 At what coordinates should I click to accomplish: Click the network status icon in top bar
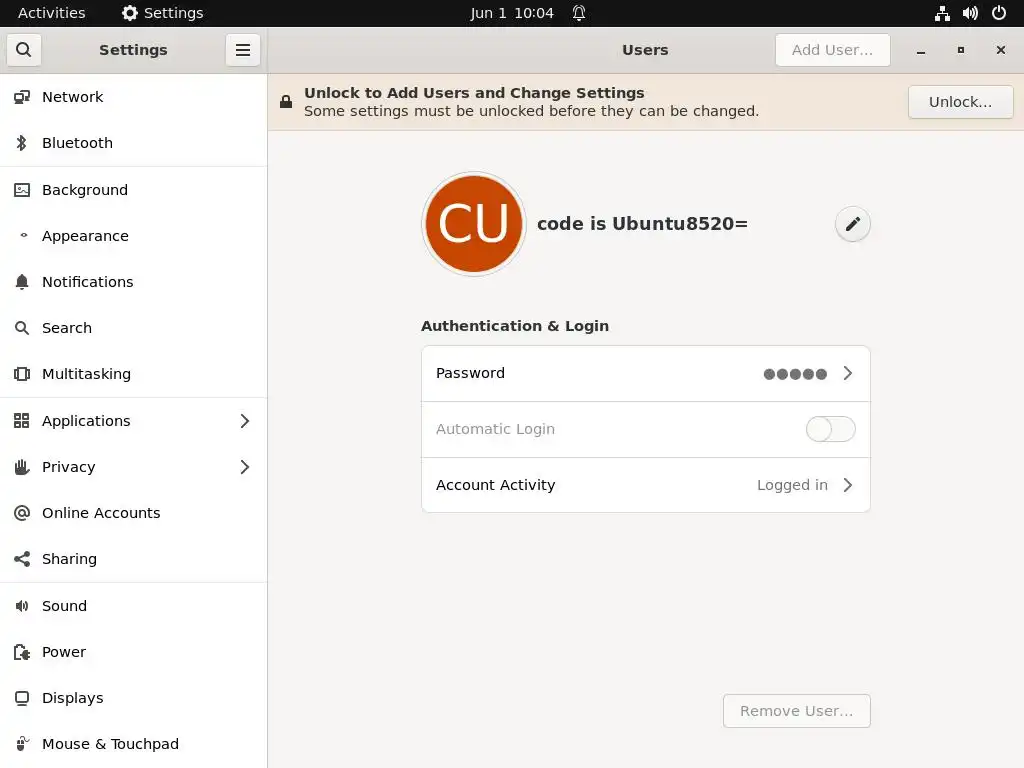click(942, 13)
